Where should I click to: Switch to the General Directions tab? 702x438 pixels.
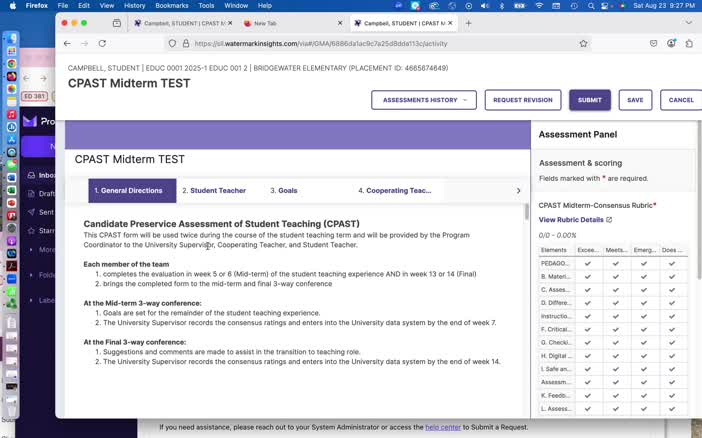(x=132, y=190)
